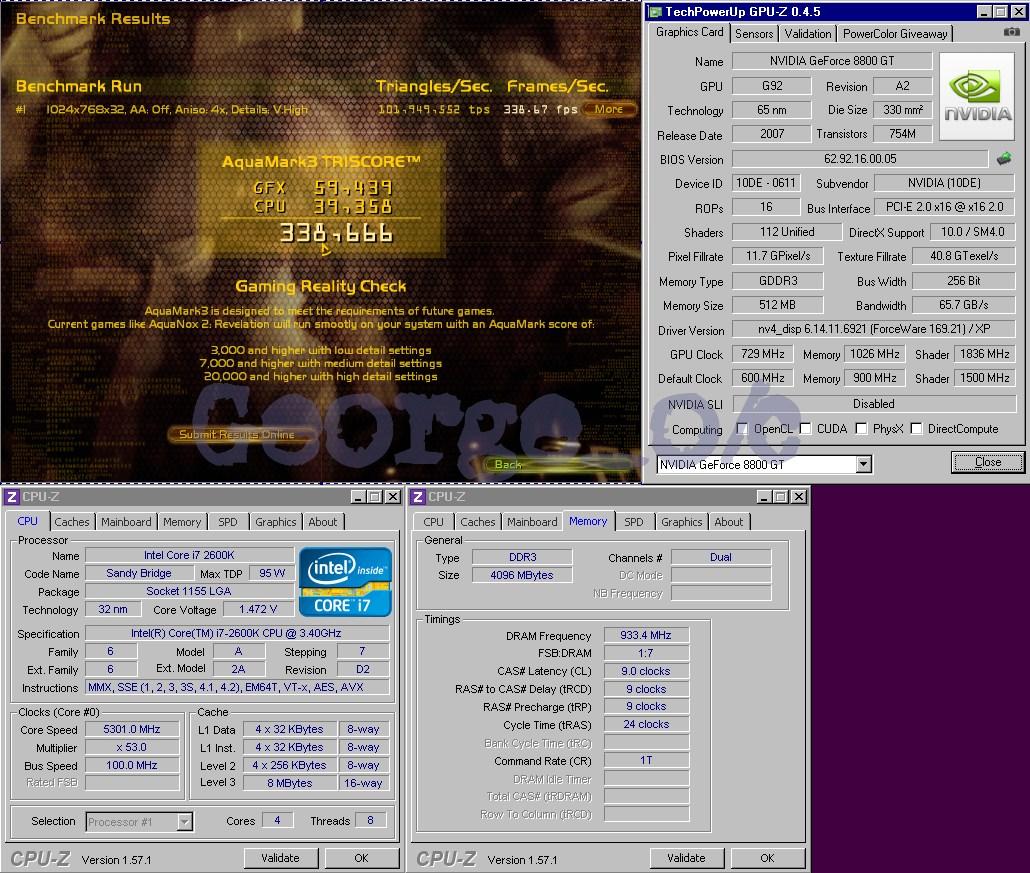Click the right CPU-Z title bar icon
Viewport: 1030px width, 873px height.
point(418,497)
